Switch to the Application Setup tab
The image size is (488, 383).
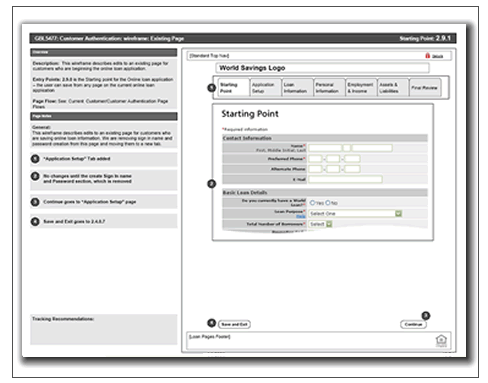(x=265, y=88)
